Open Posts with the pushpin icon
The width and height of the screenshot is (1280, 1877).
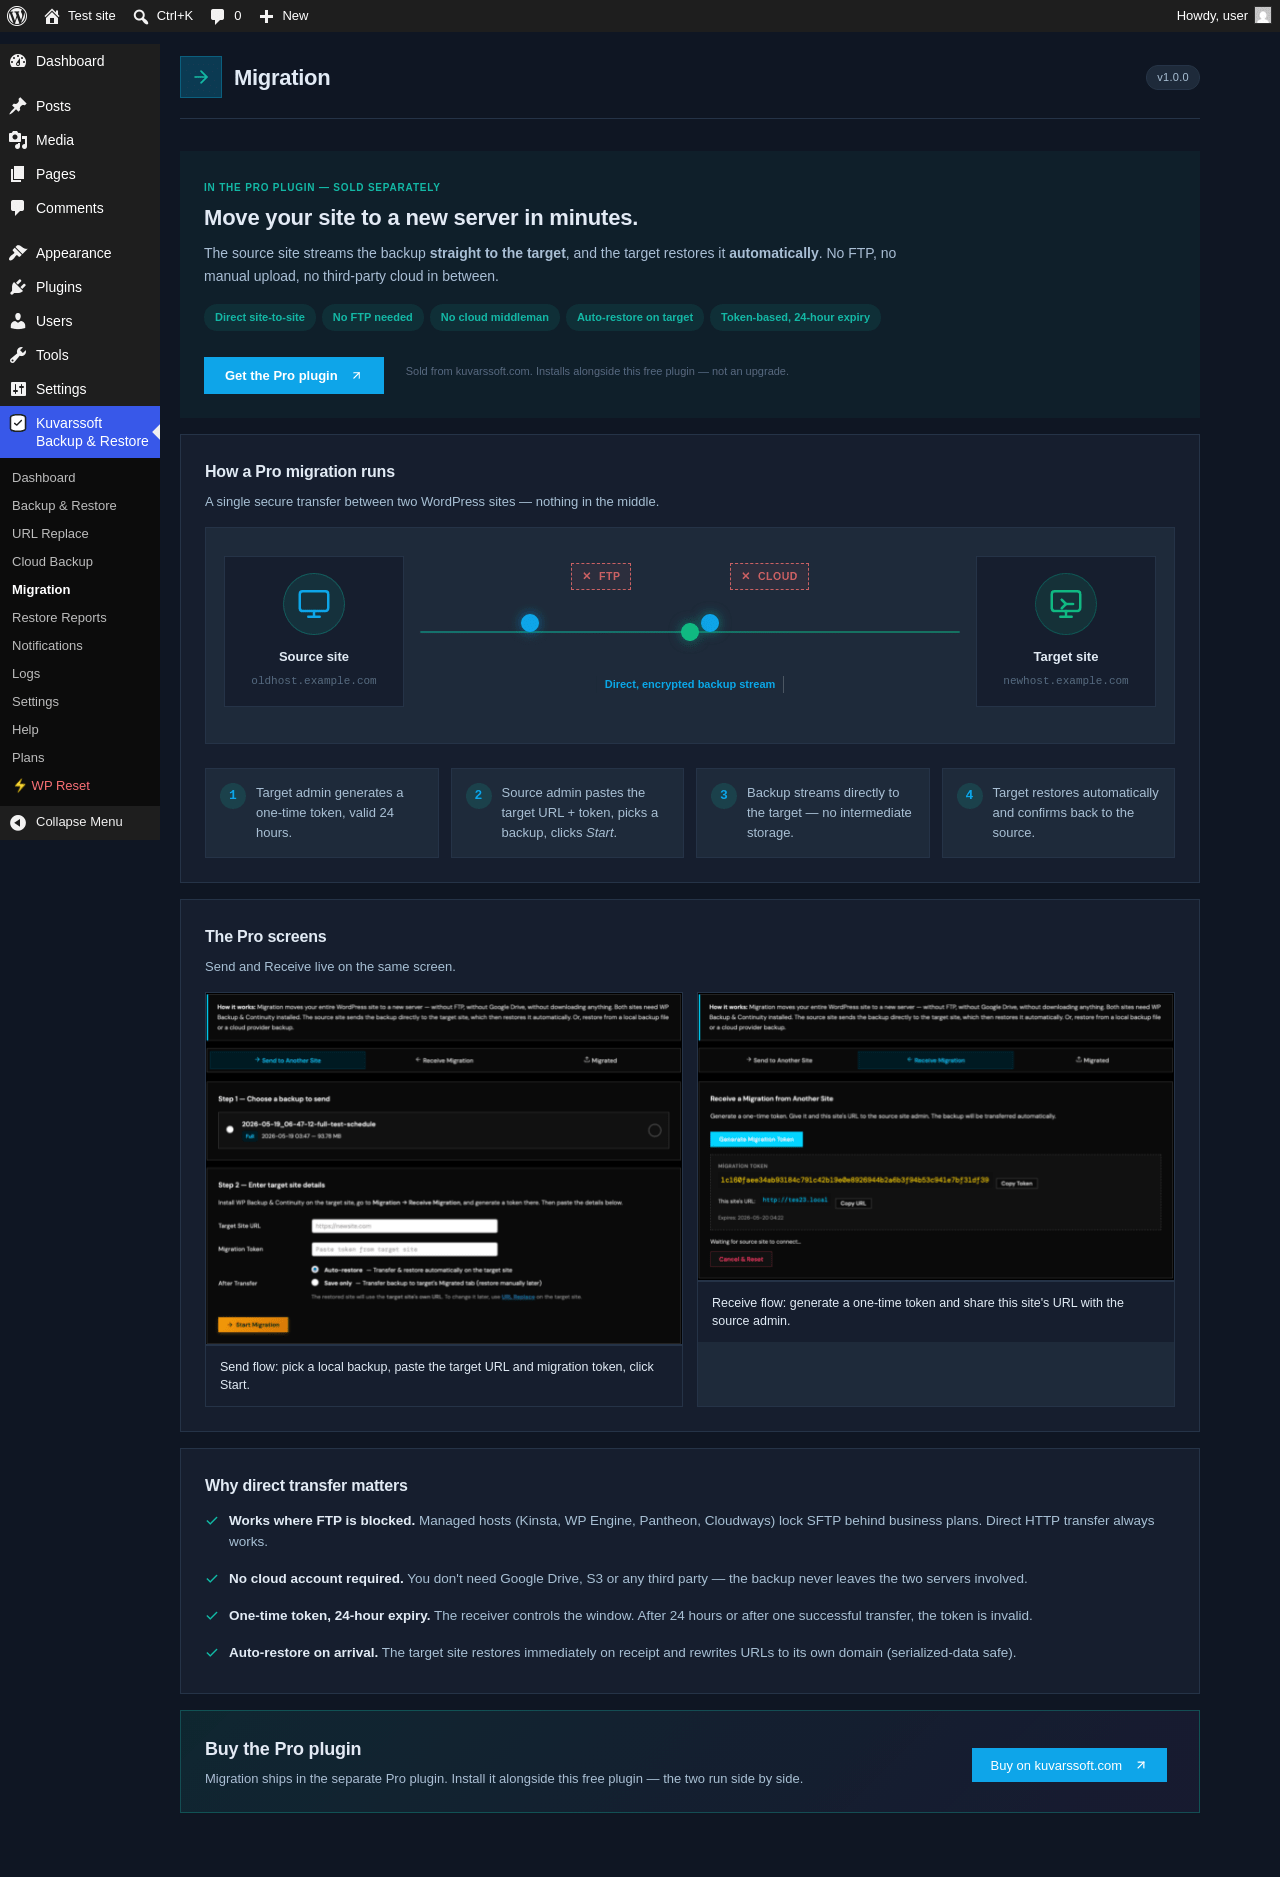pyautogui.click(x=18, y=106)
